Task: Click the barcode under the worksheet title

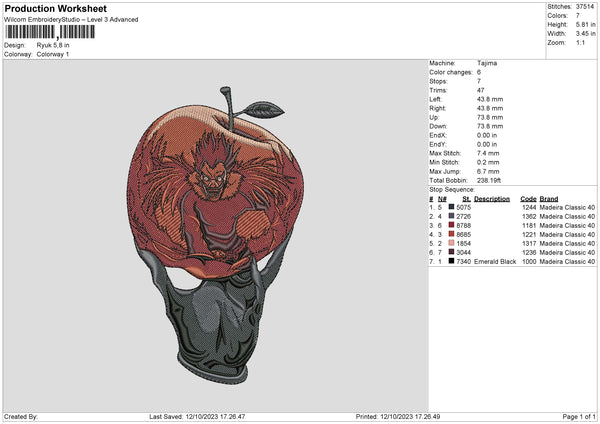Action: [50, 32]
